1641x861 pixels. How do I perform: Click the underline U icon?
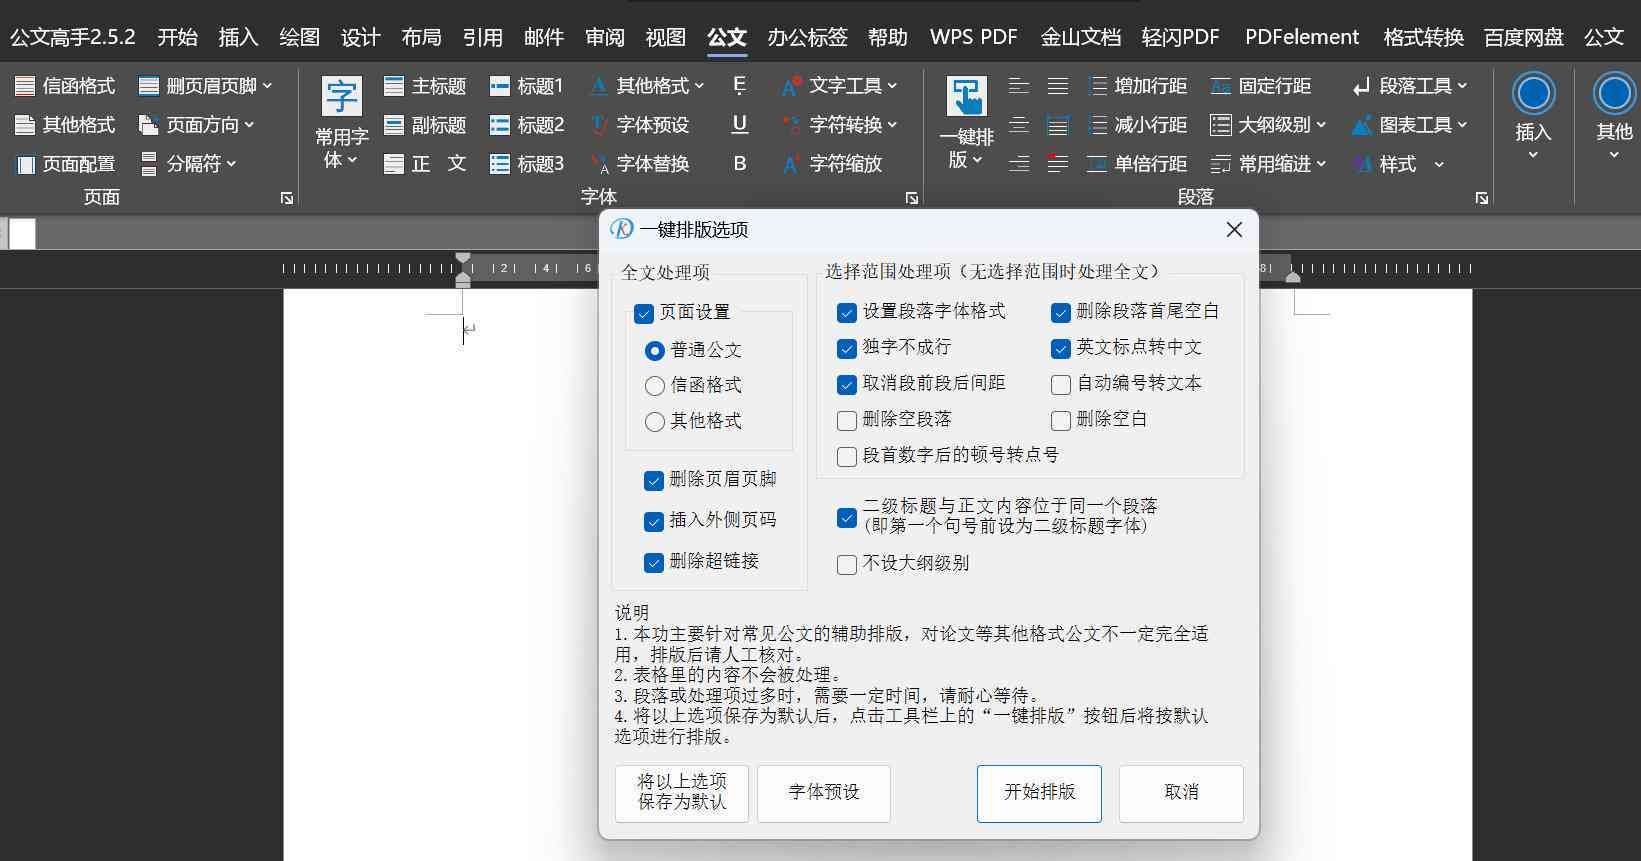[x=740, y=124]
